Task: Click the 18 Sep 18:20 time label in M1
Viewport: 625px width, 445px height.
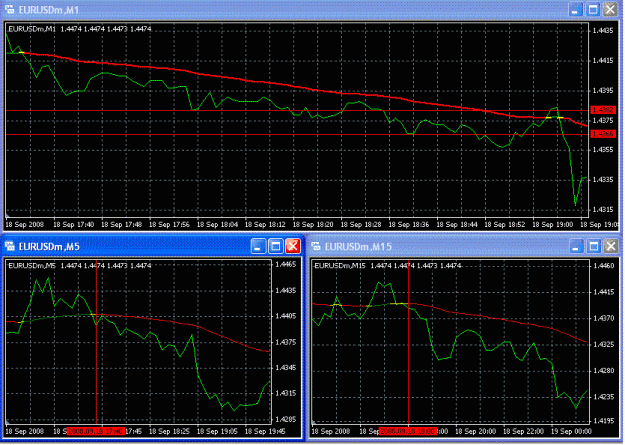Action: (x=313, y=224)
